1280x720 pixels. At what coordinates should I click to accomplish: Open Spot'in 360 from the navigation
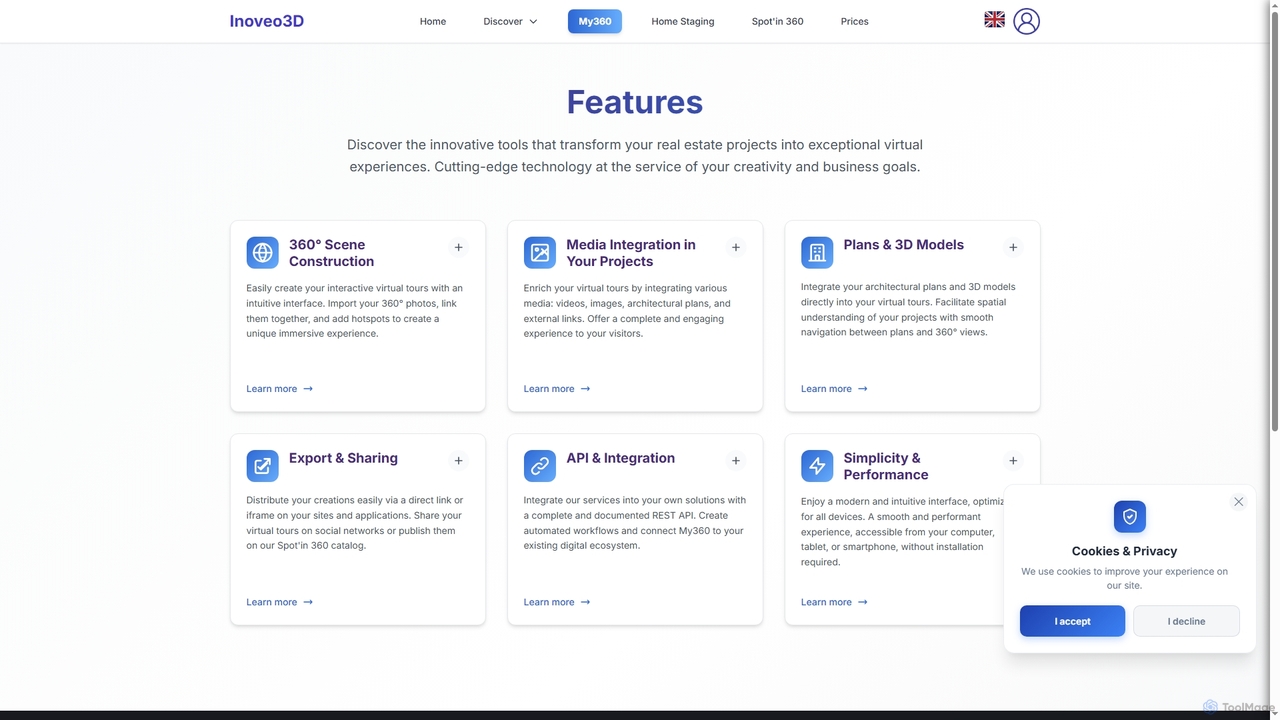pos(777,21)
